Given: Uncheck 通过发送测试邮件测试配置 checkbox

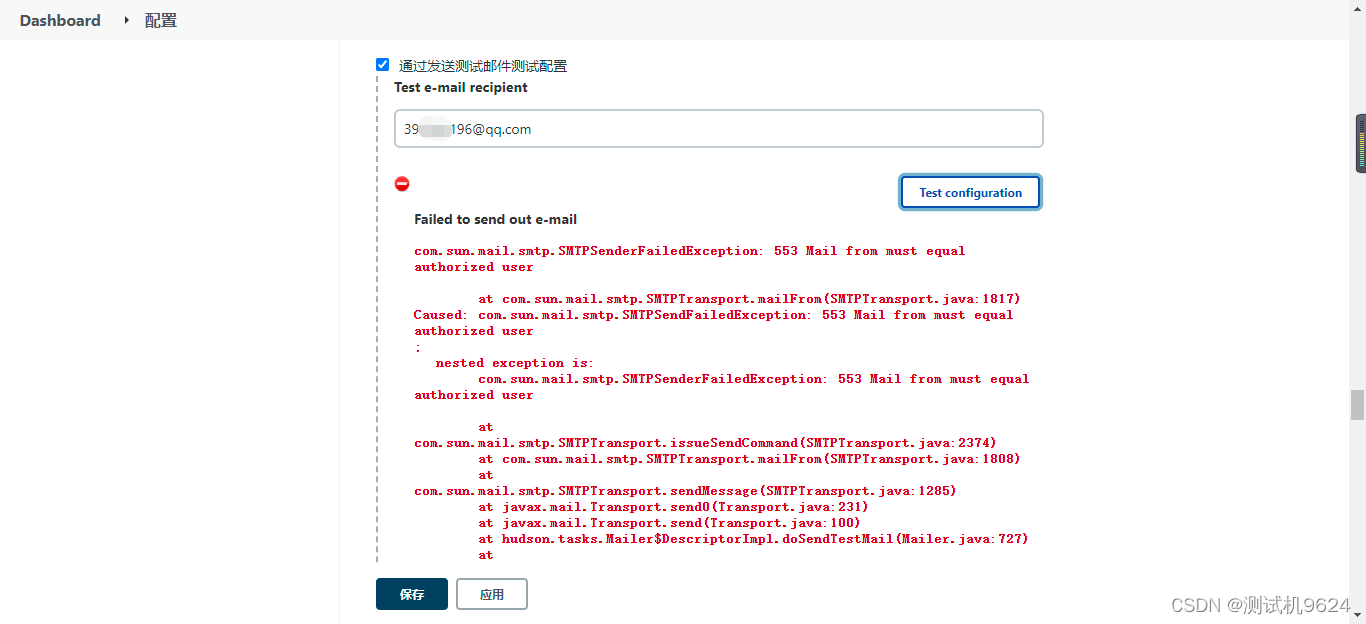Looking at the screenshot, I should click(382, 65).
